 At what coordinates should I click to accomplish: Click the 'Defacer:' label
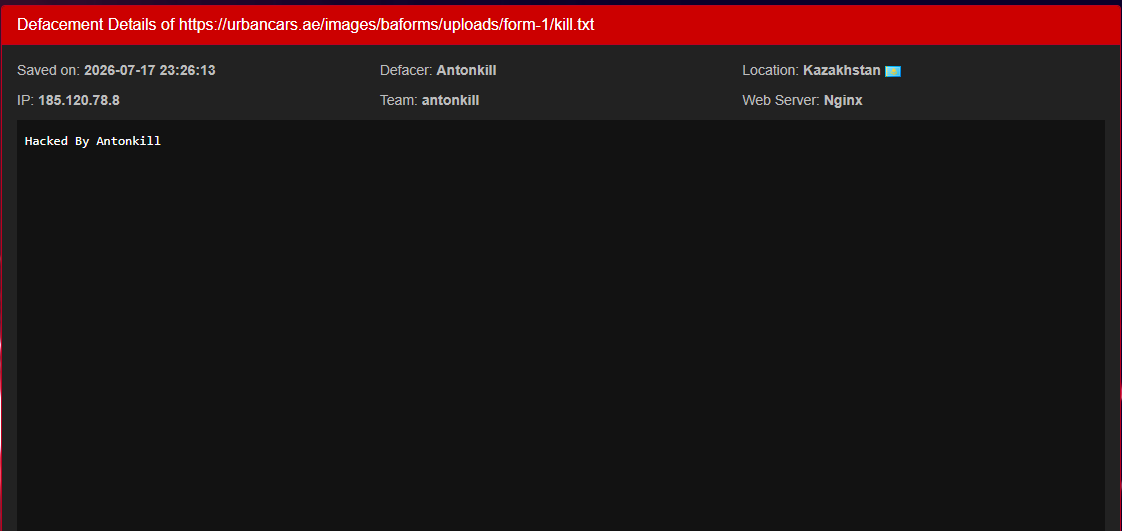pyautogui.click(x=406, y=70)
